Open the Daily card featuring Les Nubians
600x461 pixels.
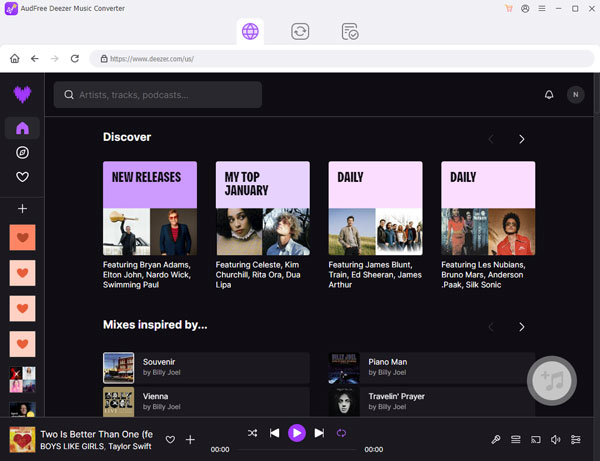pyautogui.click(x=488, y=208)
